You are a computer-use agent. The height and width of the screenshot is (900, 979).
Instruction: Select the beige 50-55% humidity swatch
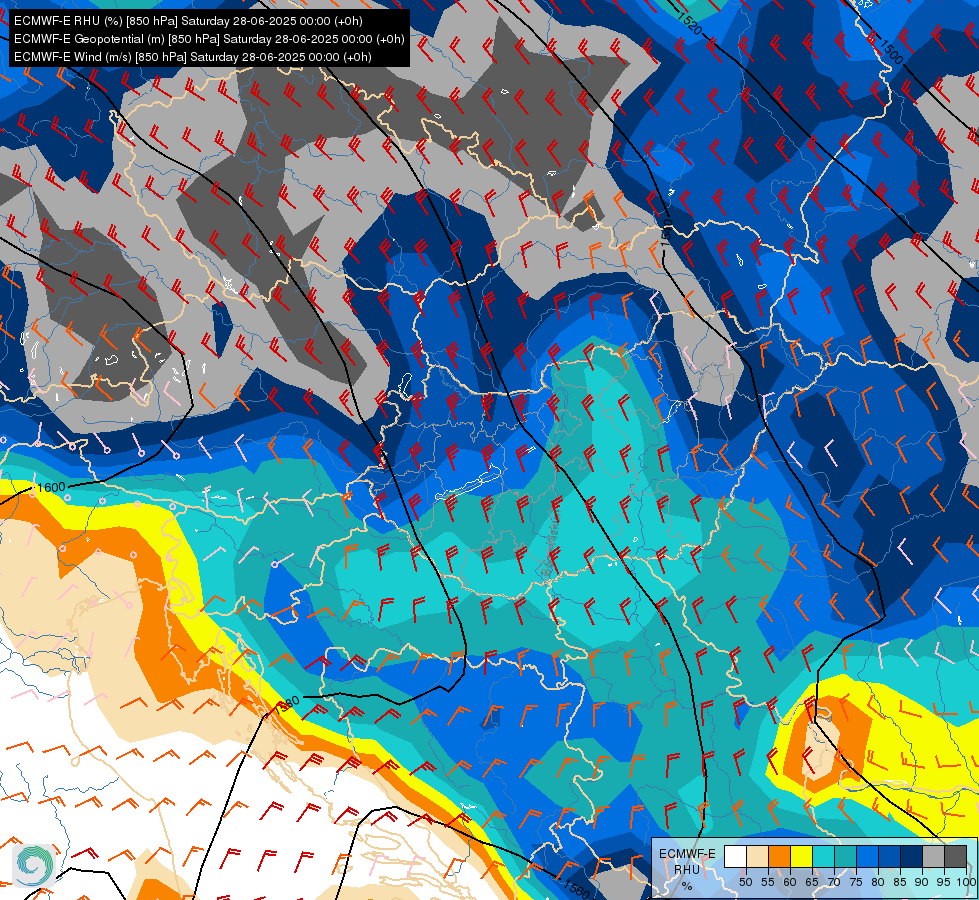pos(757,856)
